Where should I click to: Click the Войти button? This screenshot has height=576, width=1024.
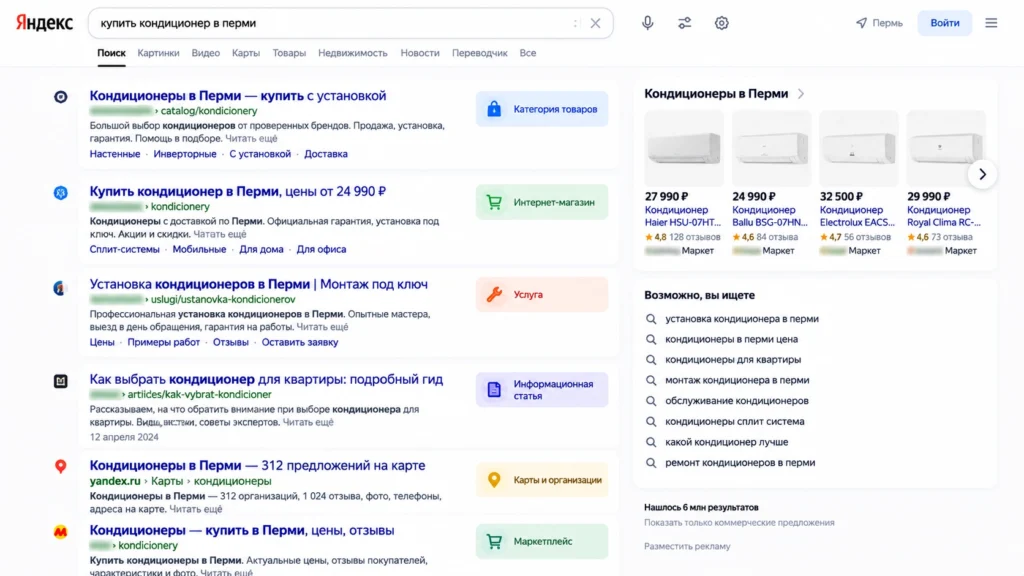(x=944, y=23)
